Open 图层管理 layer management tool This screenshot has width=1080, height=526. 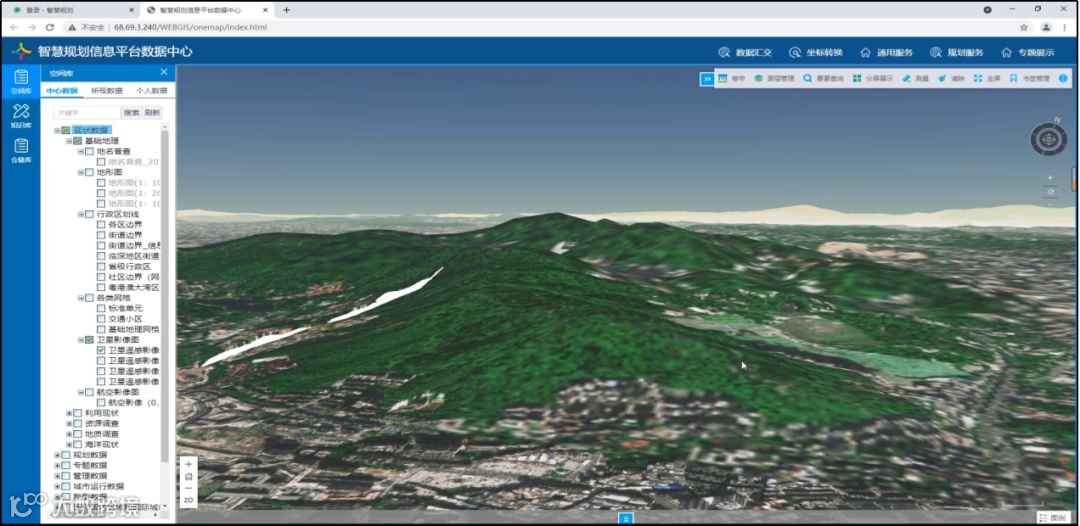[774, 78]
